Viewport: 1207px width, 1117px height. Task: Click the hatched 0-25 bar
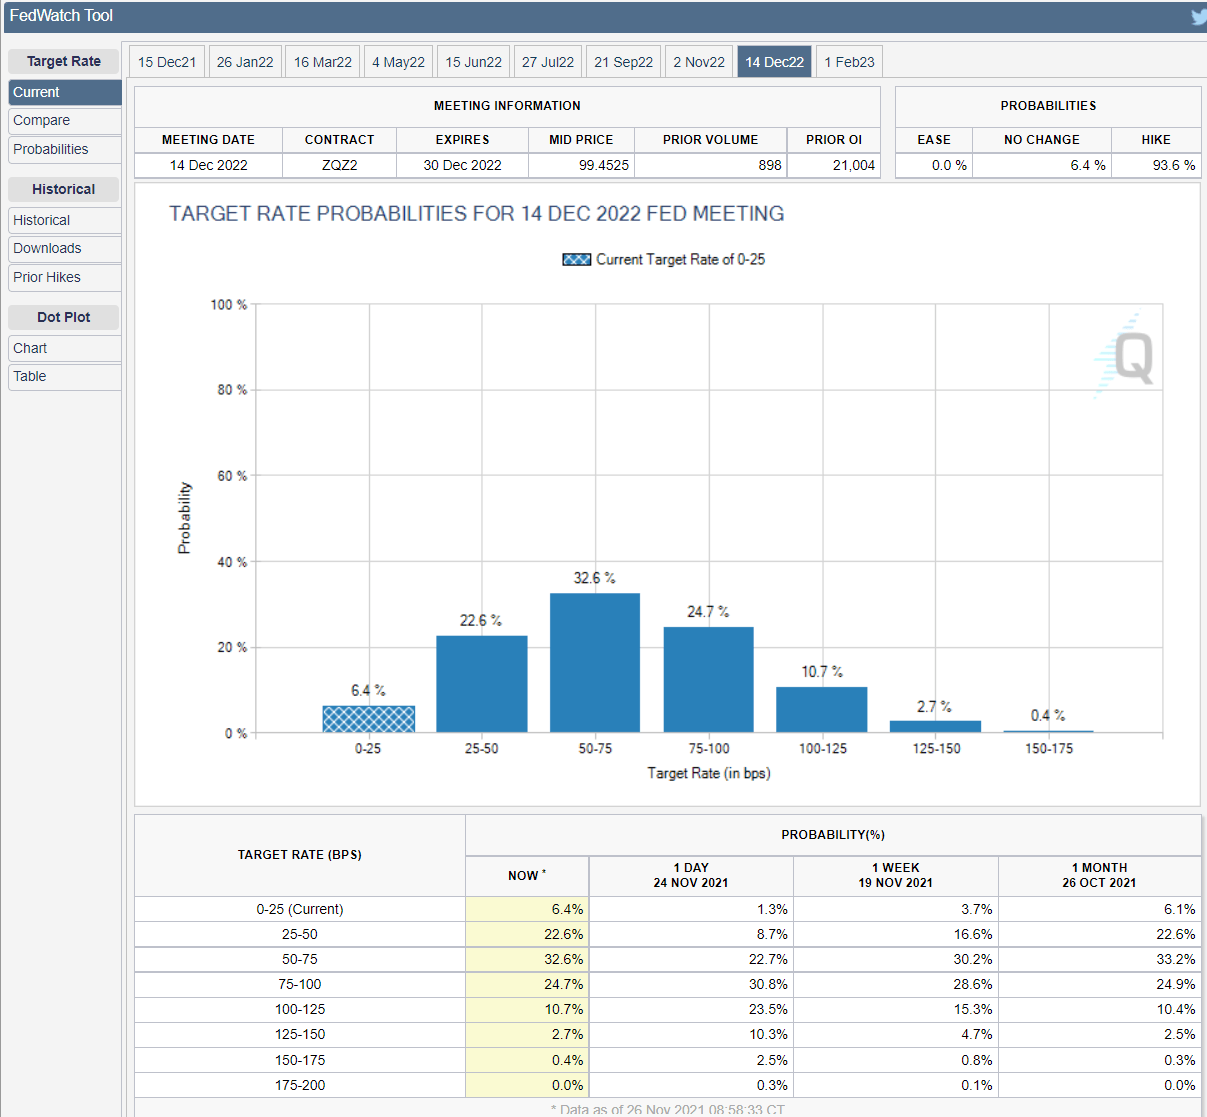coord(368,719)
